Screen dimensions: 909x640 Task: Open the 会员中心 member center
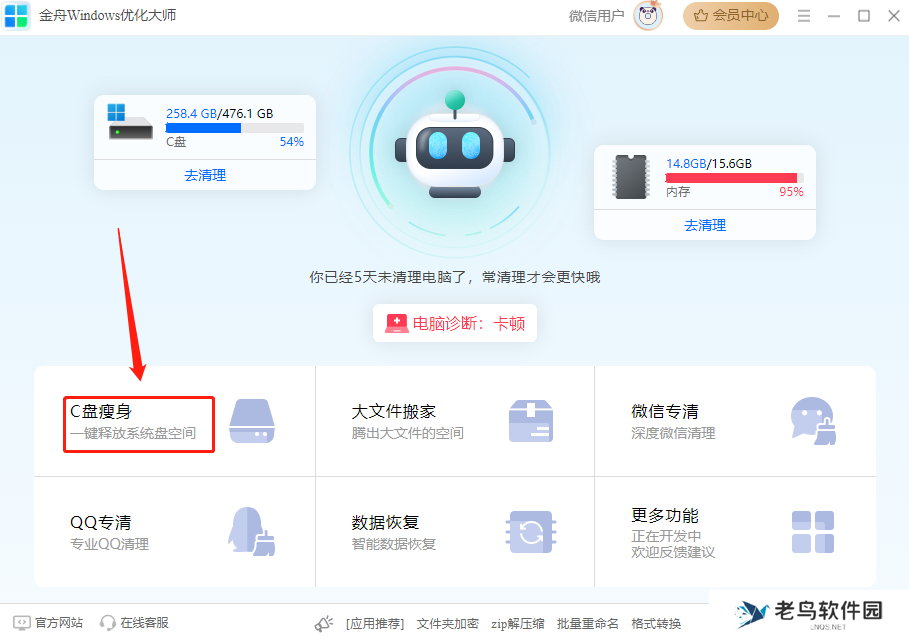pyautogui.click(x=731, y=16)
